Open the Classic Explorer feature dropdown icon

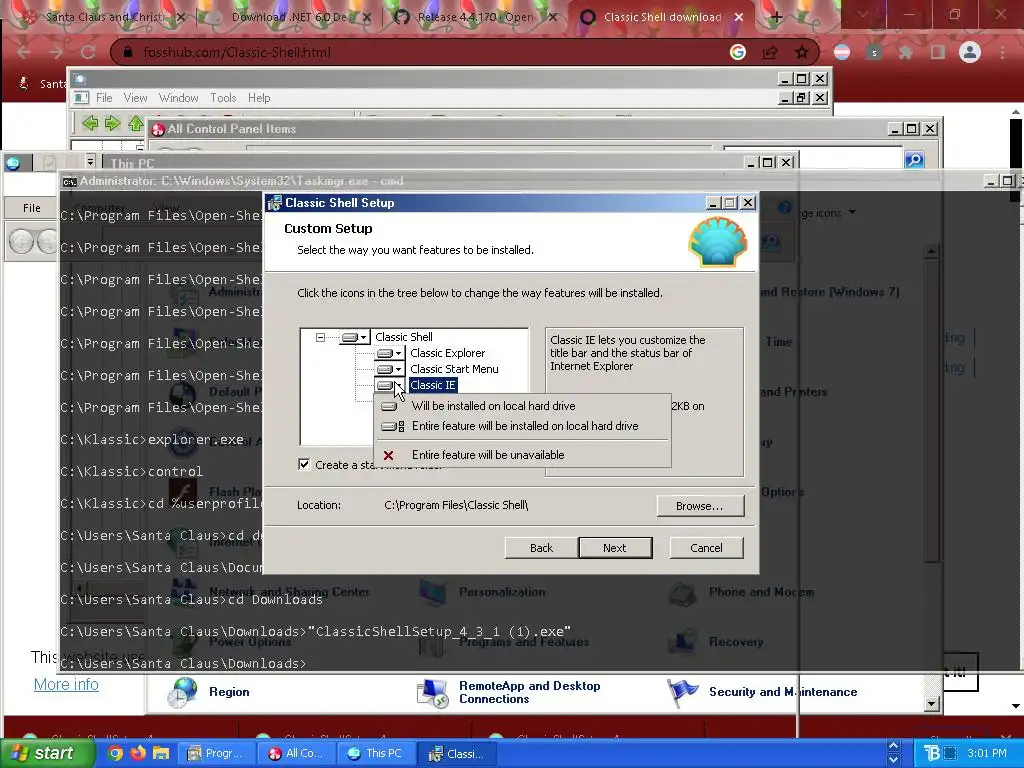click(x=389, y=353)
